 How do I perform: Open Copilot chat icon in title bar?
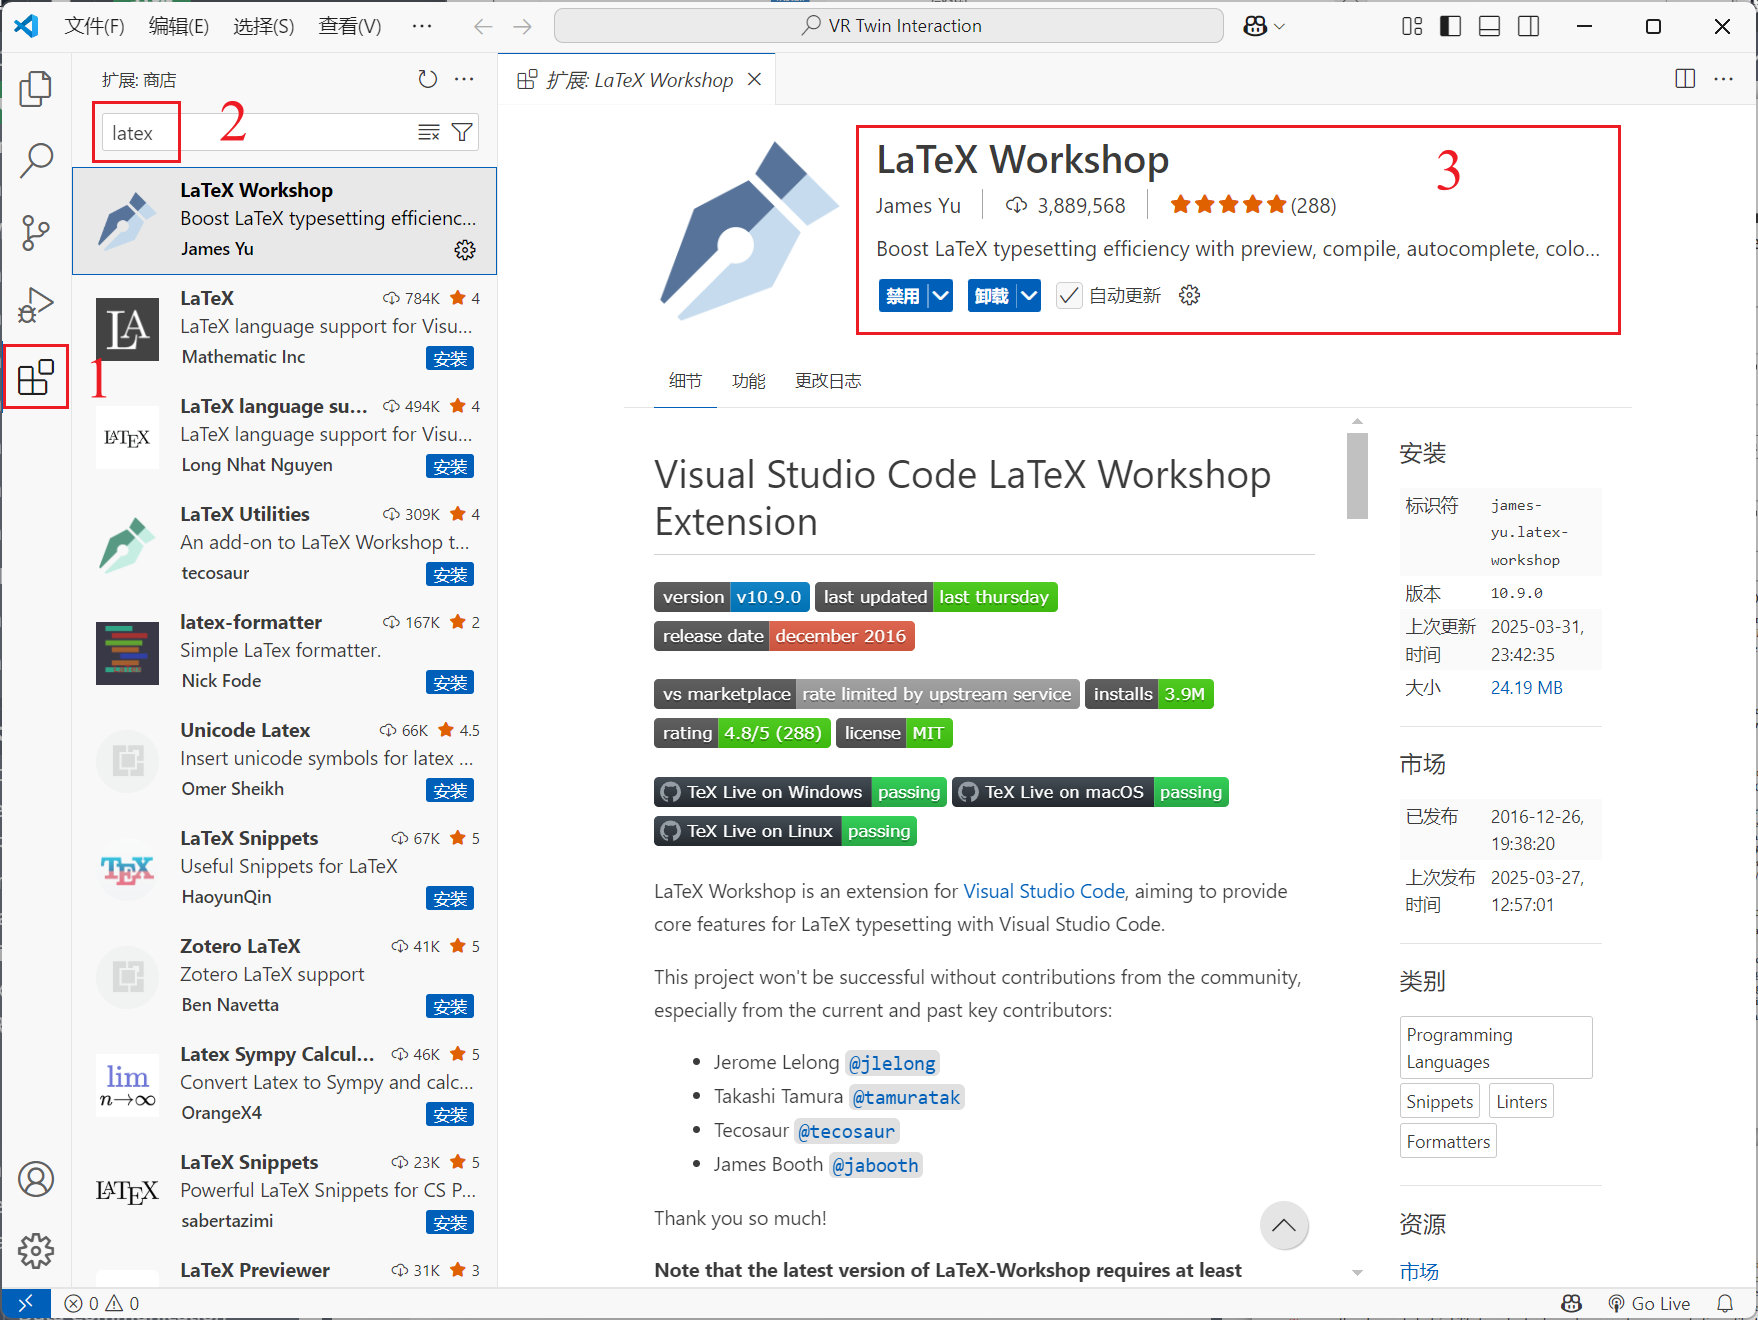[x=1255, y=26]
